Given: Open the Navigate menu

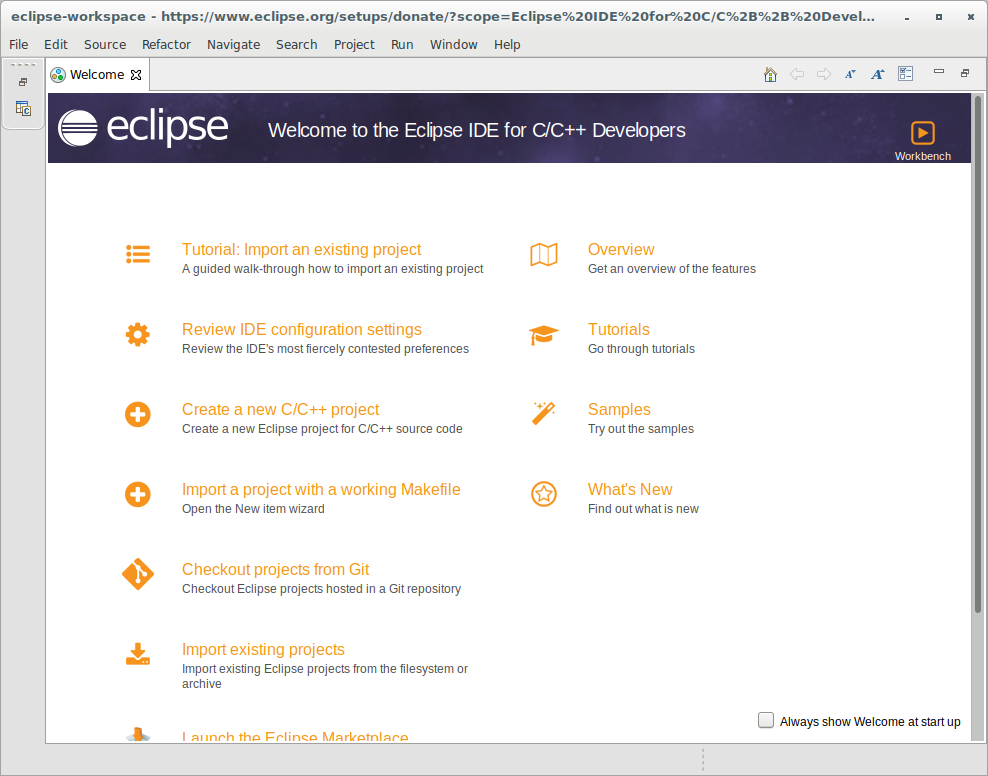Looking at the screenshot, I should [233, 44].
